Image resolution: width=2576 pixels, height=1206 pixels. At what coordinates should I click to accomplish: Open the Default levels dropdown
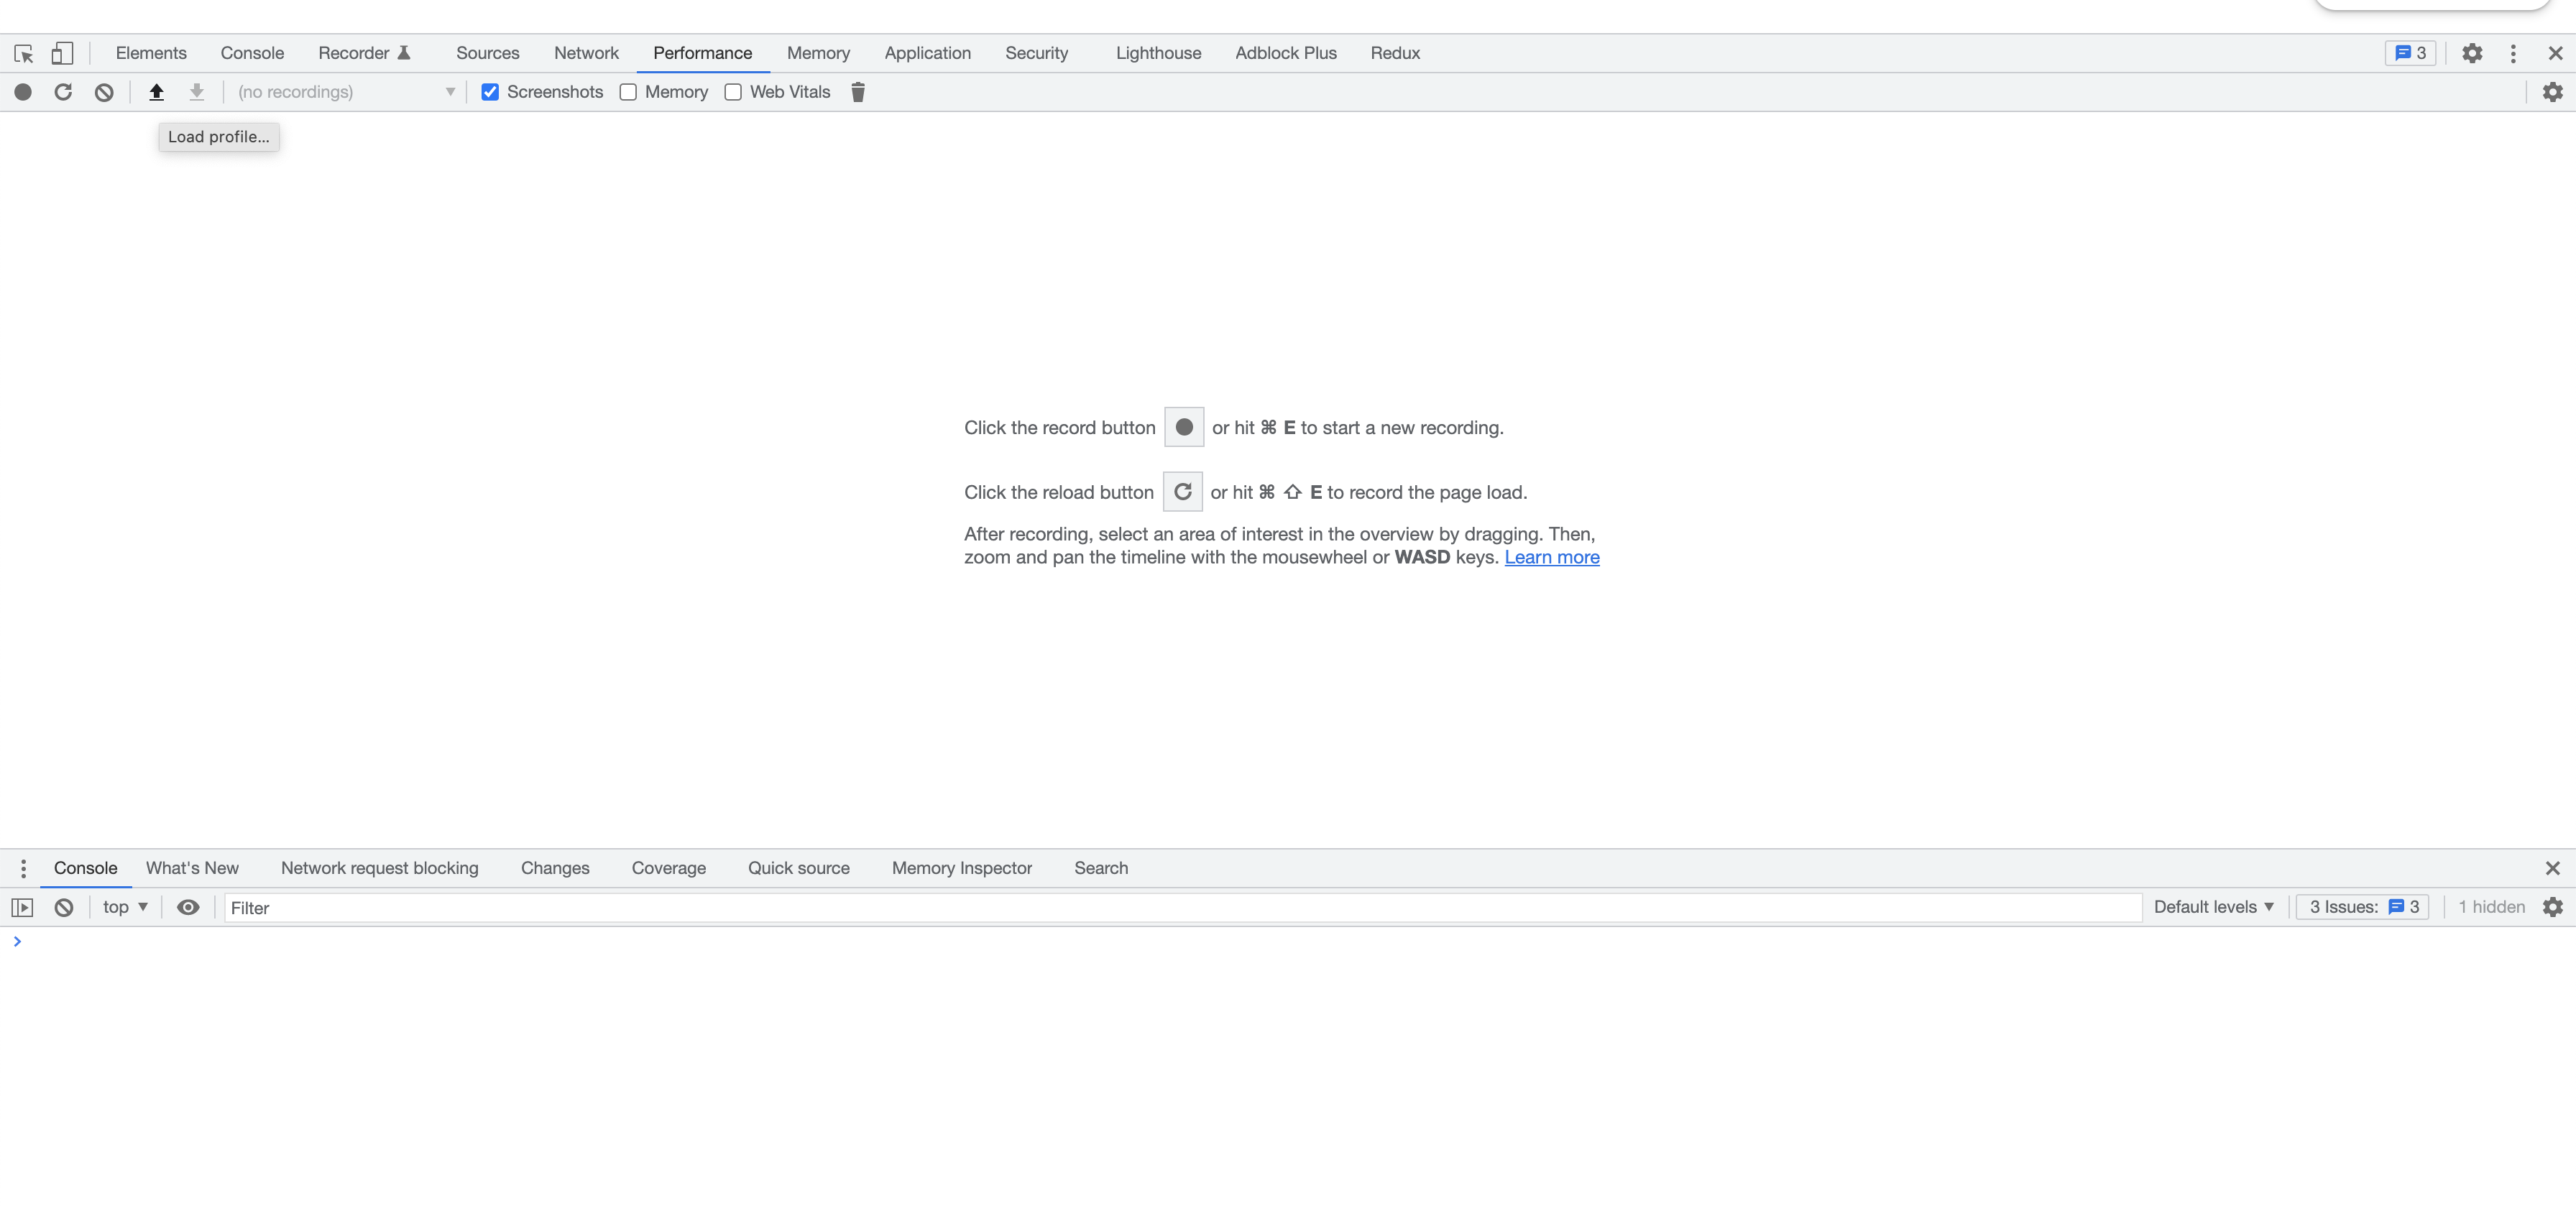[2213, 907]
